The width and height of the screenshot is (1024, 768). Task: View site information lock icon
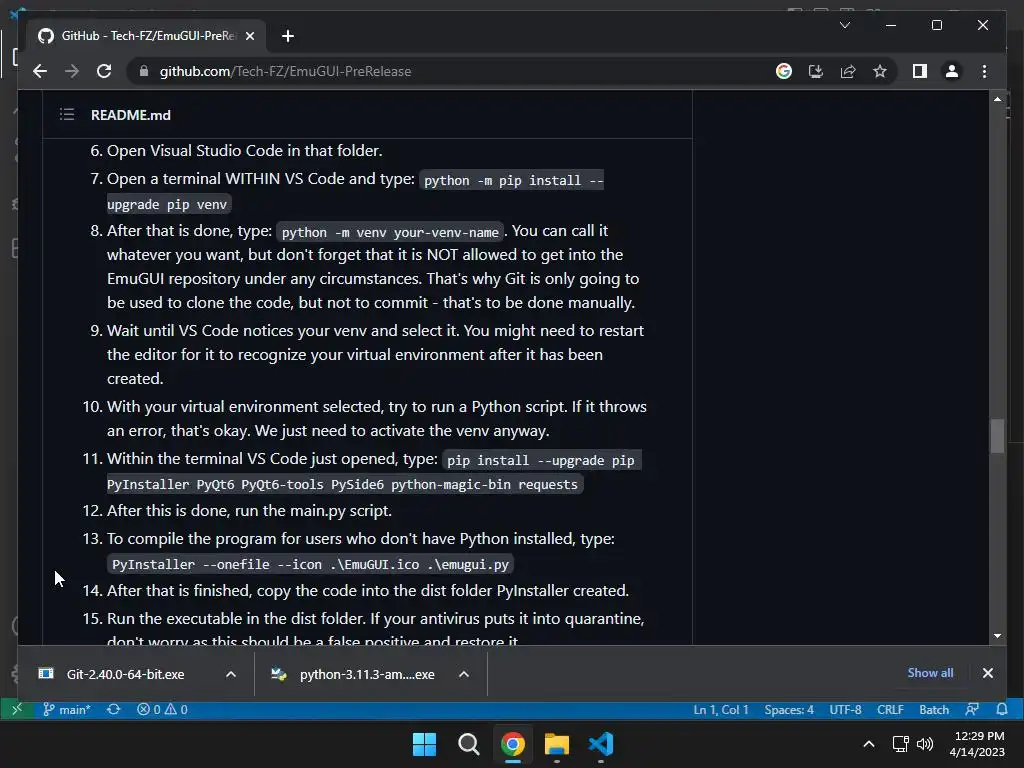[144, 71]
